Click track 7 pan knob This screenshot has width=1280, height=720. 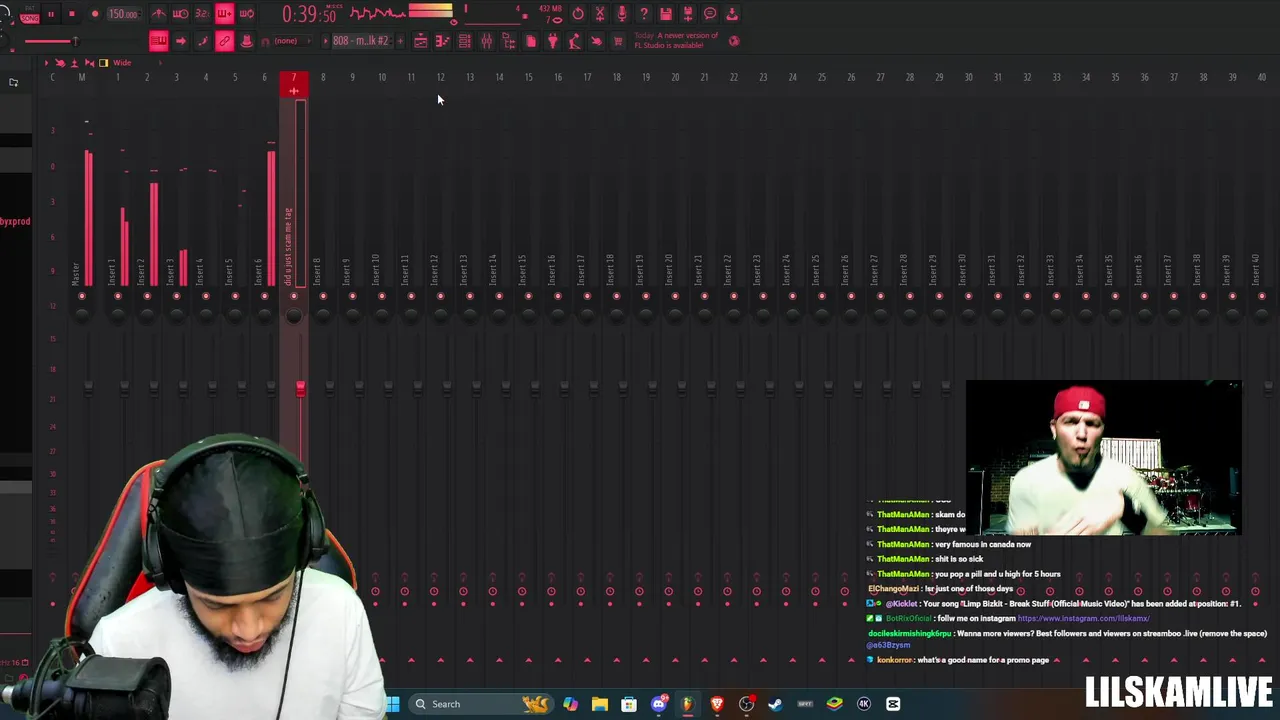click(x=293, y=316)
